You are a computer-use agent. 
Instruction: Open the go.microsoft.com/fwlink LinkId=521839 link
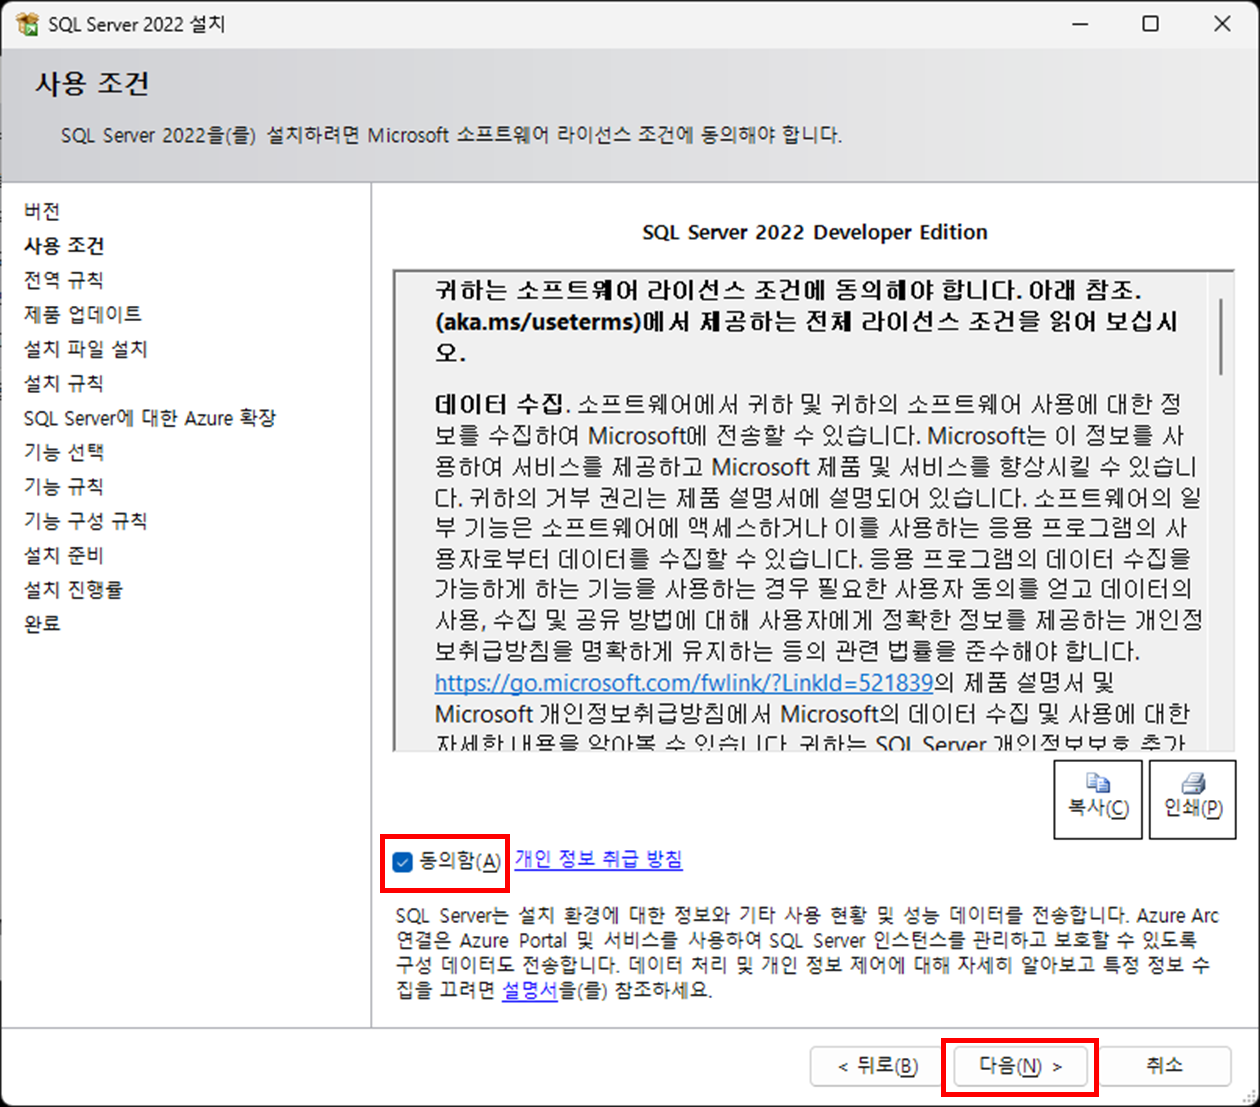tap(684, 683)
